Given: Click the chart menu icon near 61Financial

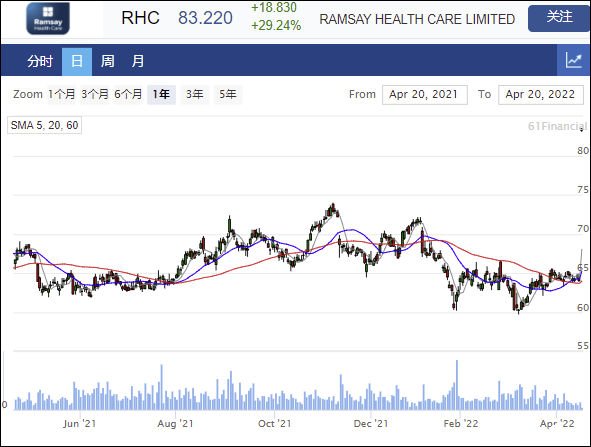Looking at the screenshot, I should [582, 129].
